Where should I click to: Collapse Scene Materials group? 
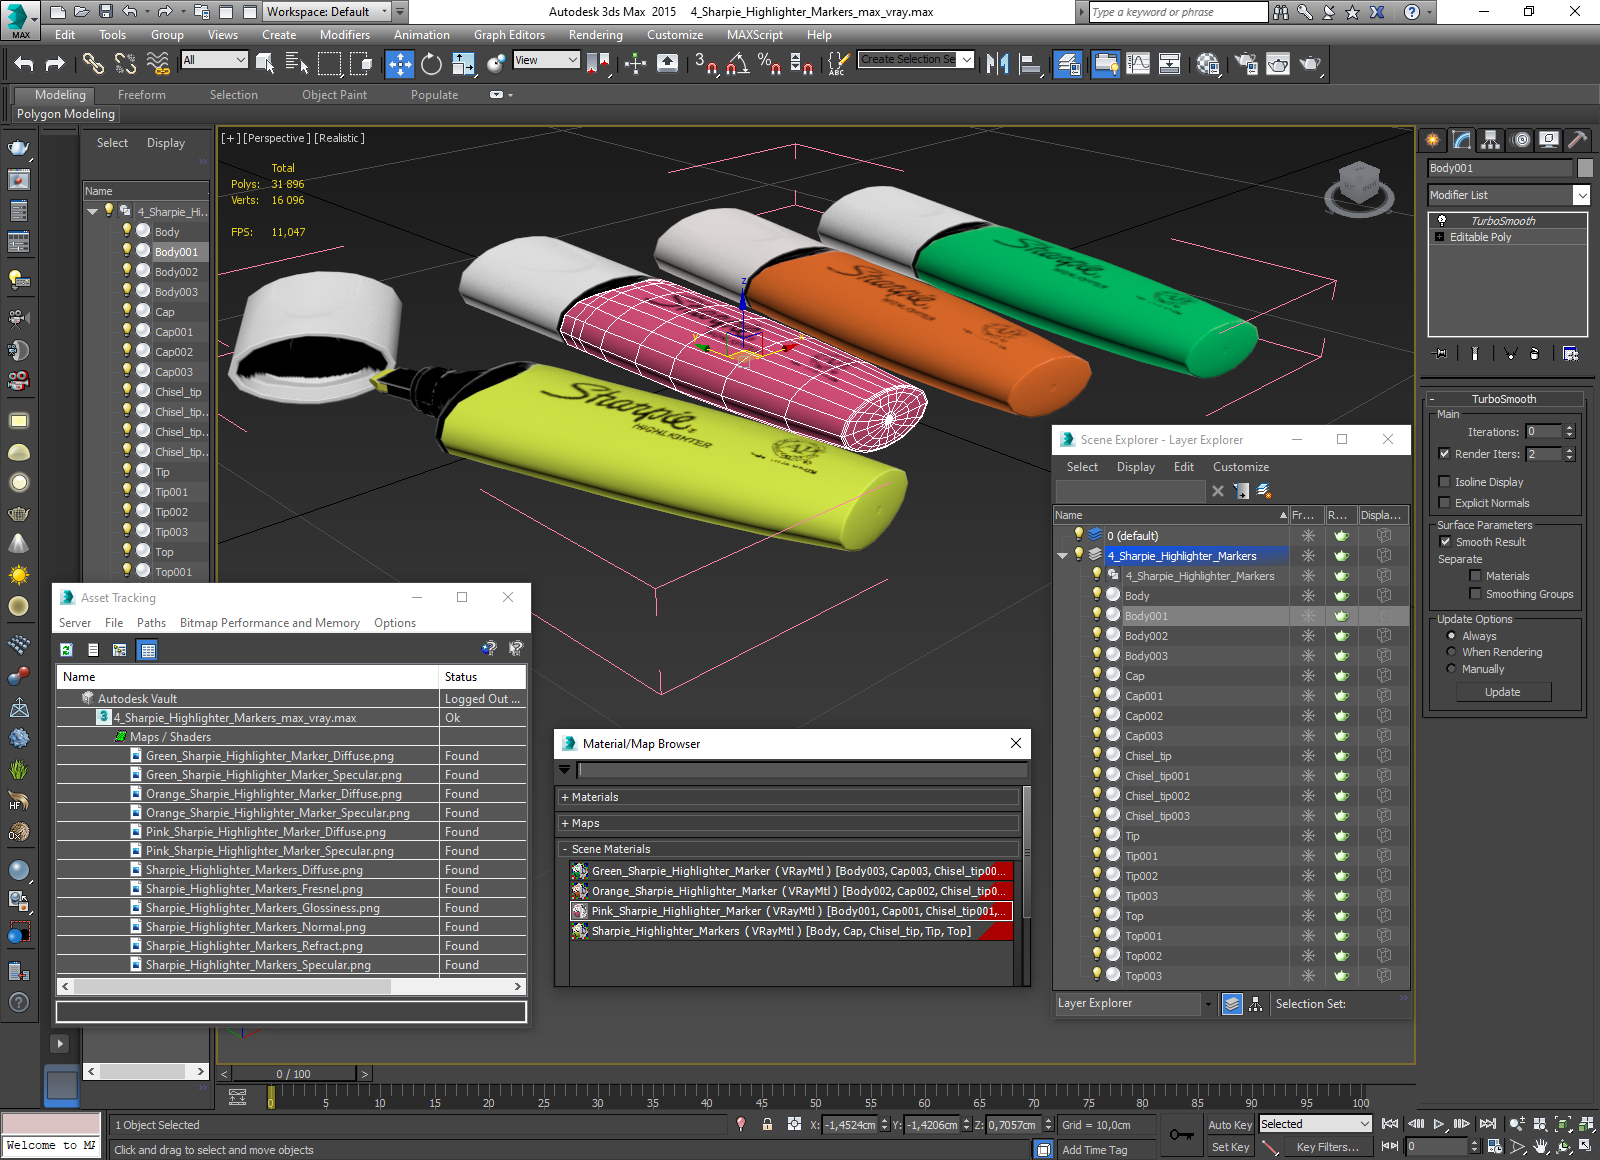[565, 849]
